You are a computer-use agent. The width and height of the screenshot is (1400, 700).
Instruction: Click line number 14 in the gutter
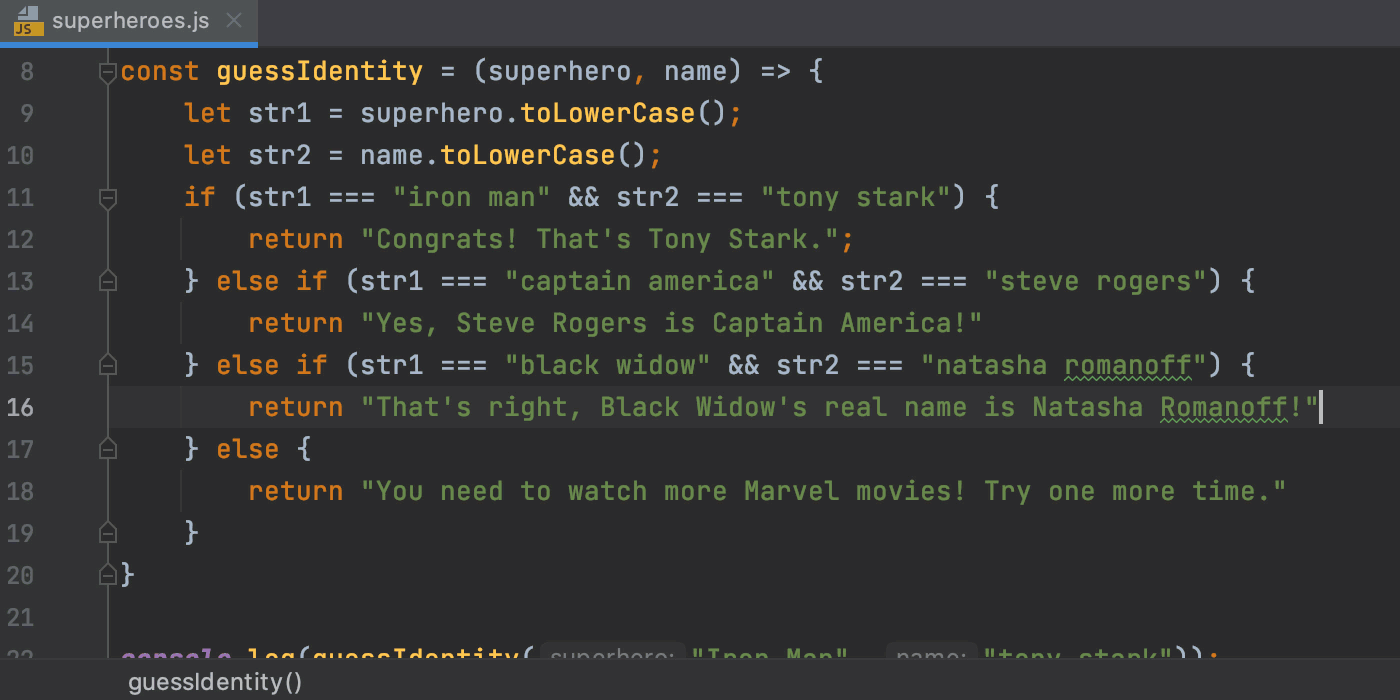click(x=20, y=324)
